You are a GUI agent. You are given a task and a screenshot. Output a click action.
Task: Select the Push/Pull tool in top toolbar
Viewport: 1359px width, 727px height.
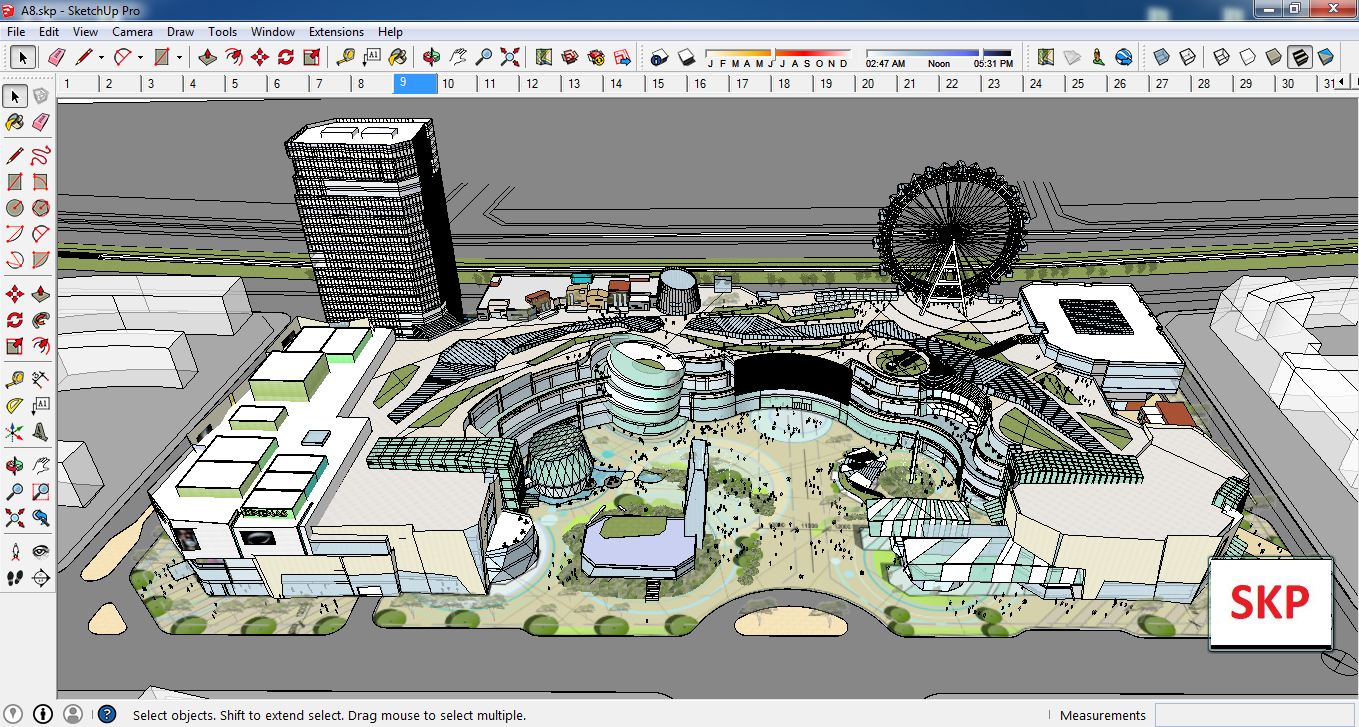tap(208, 57)
